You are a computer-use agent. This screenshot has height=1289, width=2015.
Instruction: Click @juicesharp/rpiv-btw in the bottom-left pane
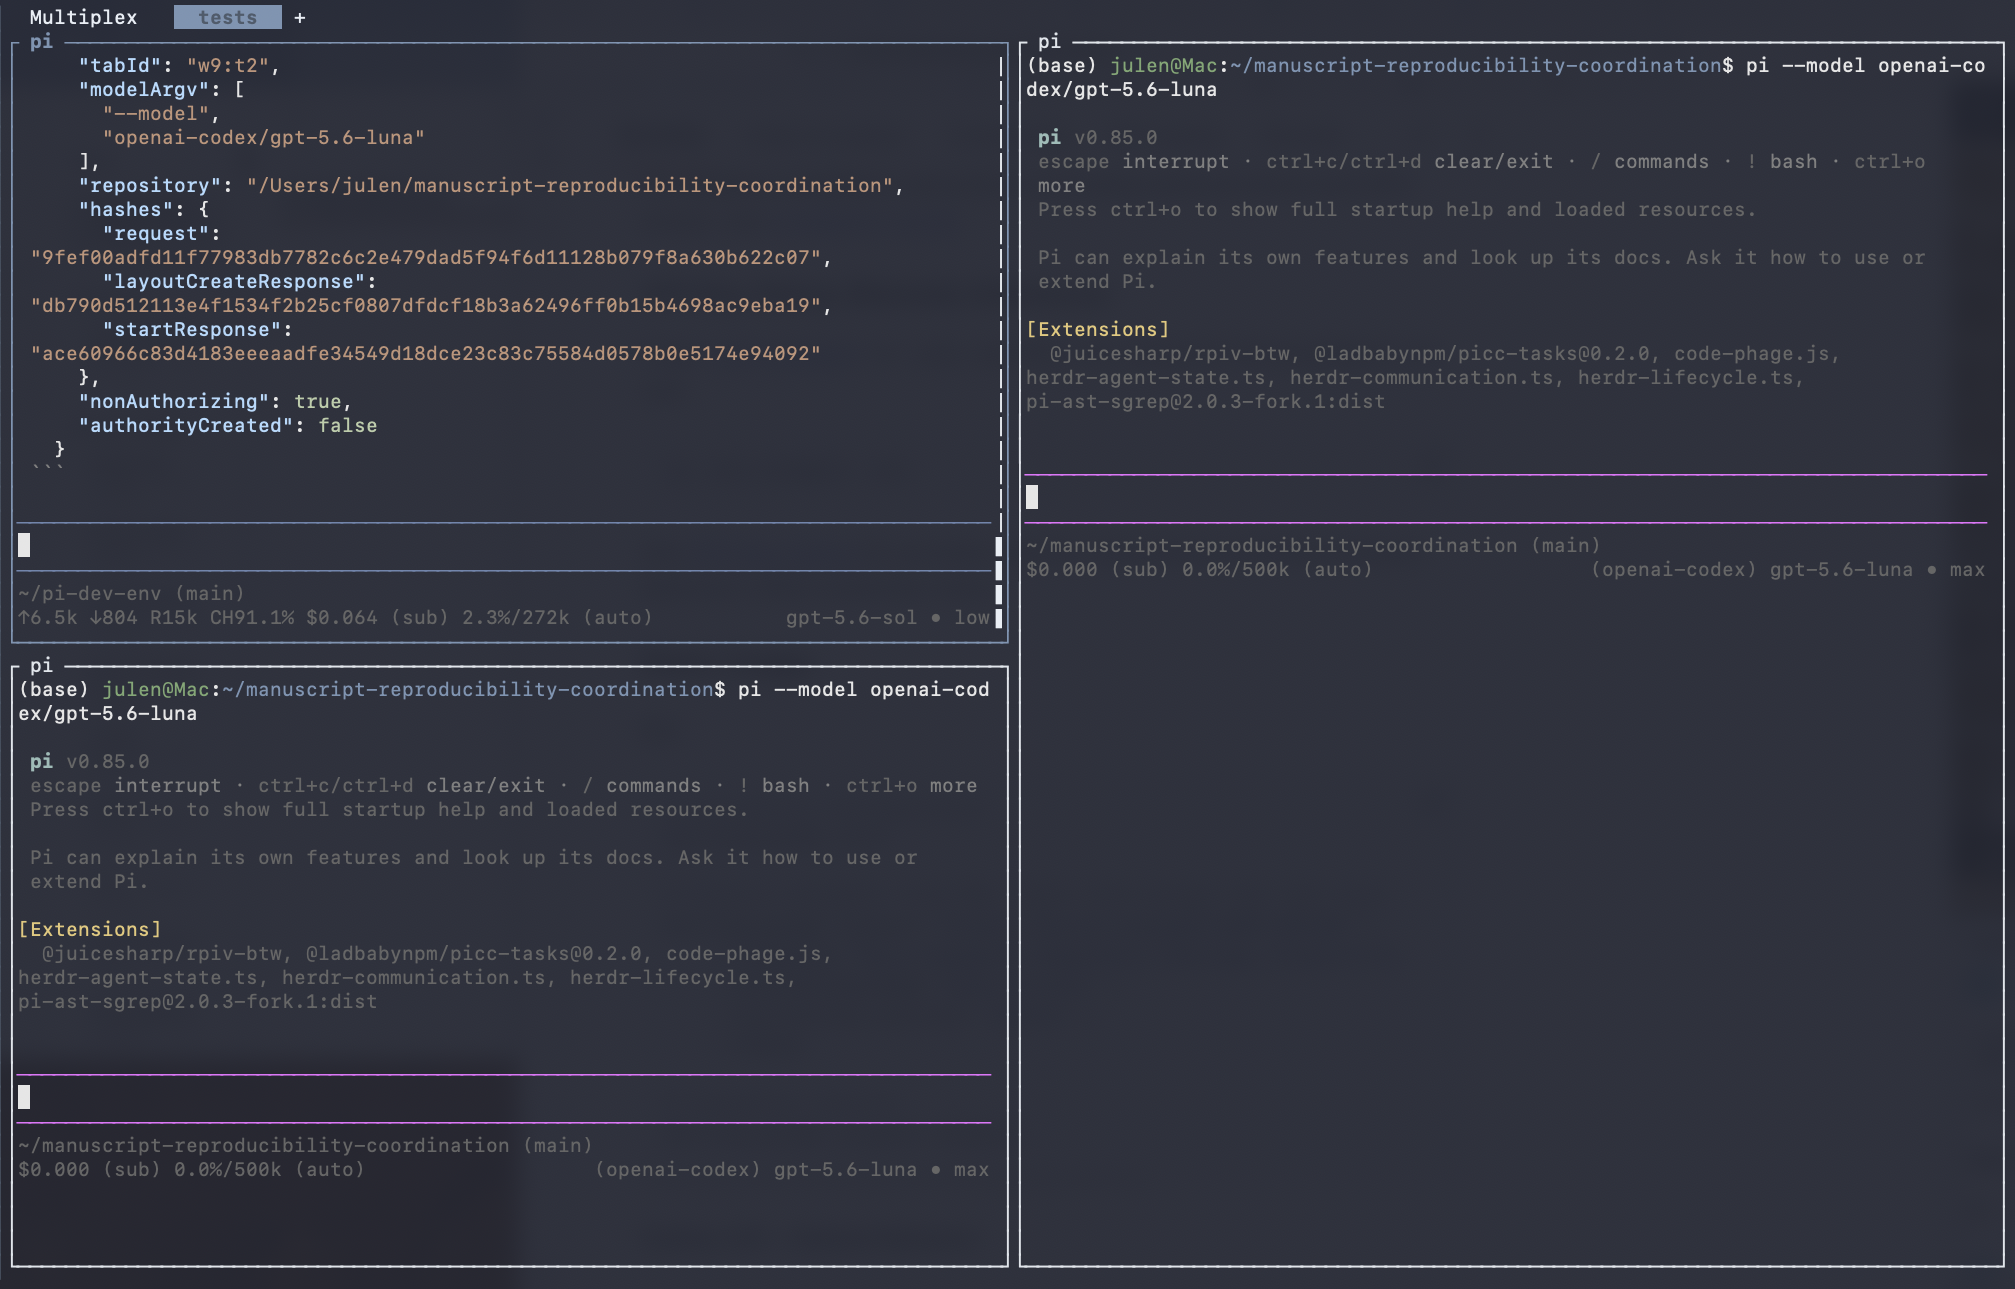click(x=161, y=953)
